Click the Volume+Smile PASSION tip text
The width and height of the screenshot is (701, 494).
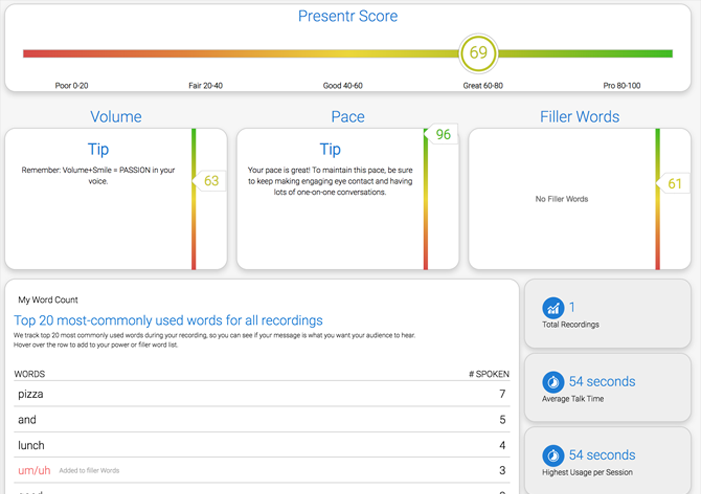click(98, 176)
